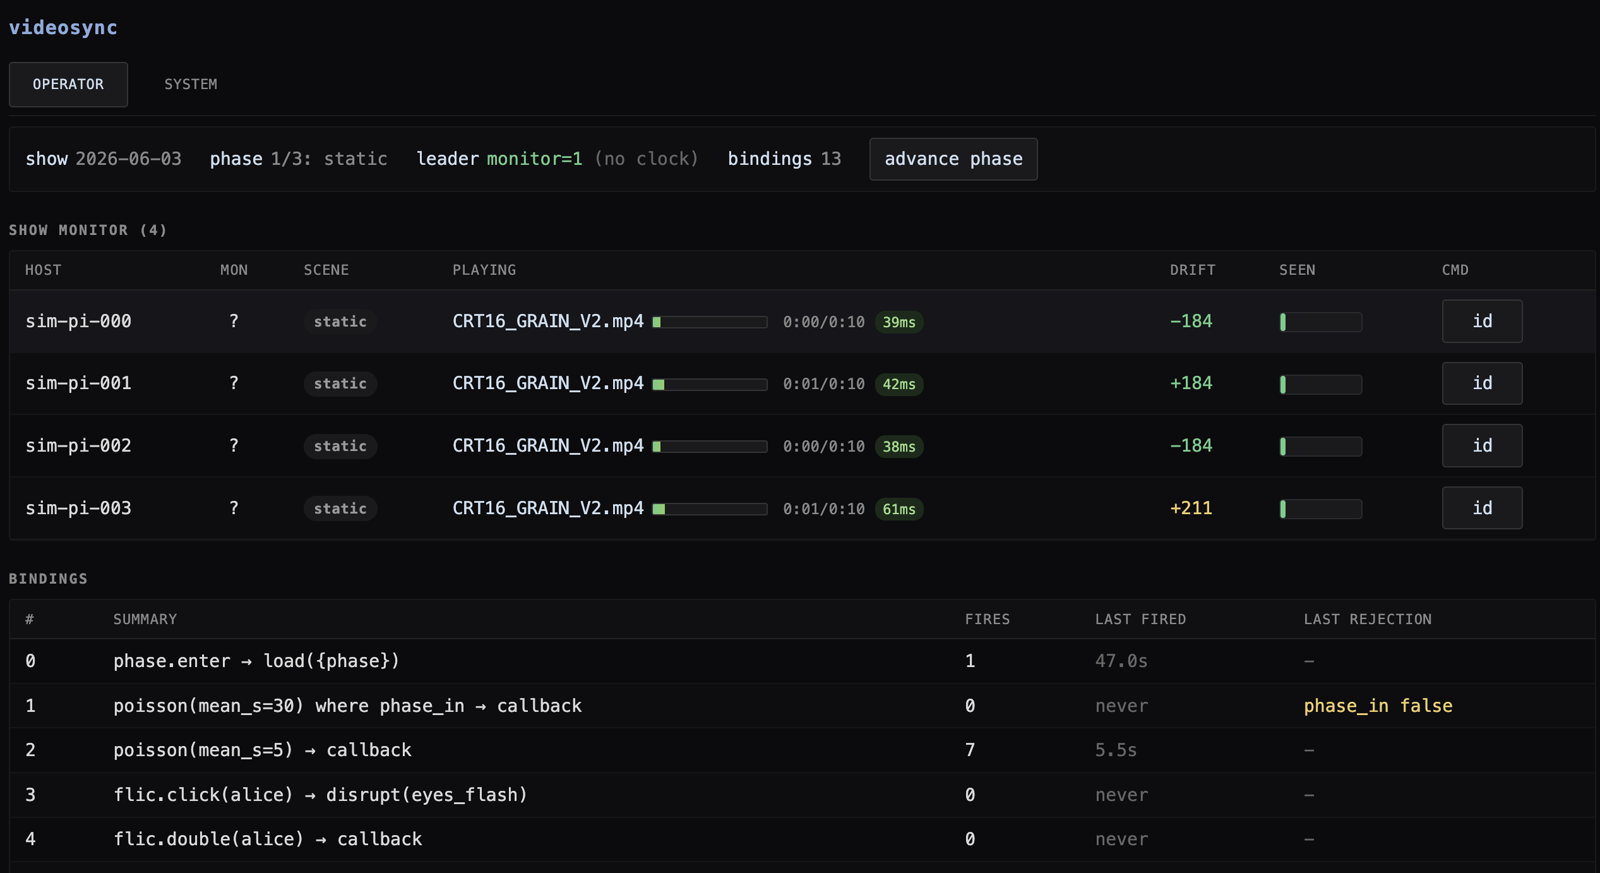
Task: Click the 61ms latency badge
Action: pyautogui.click(x=899, y=509)
